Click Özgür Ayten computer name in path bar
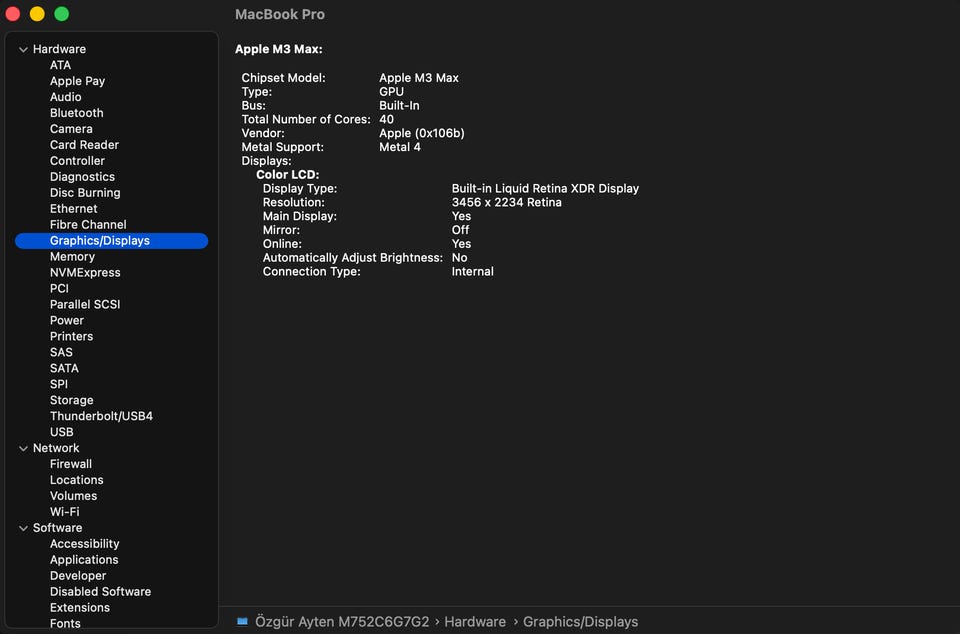The image size is (960, 634). (x=342, y=622)
